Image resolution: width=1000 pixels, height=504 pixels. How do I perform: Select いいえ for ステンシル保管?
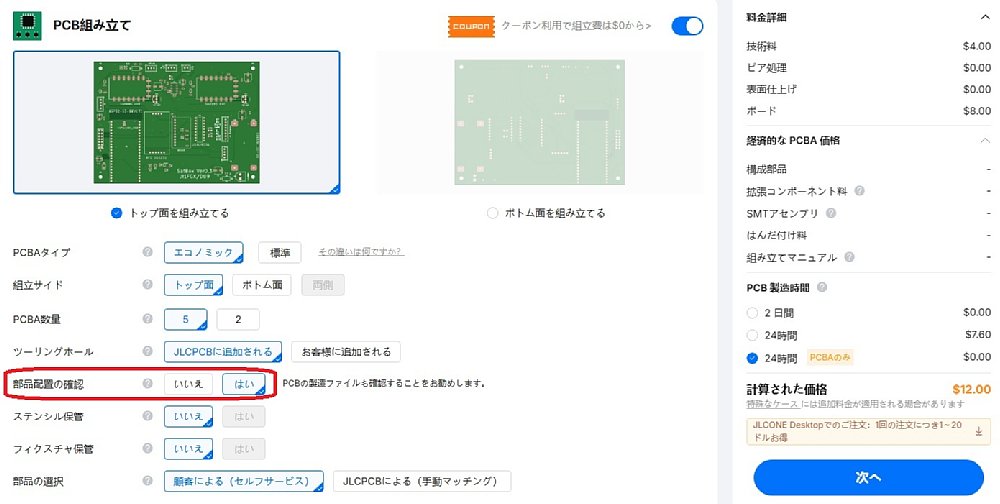188,417
